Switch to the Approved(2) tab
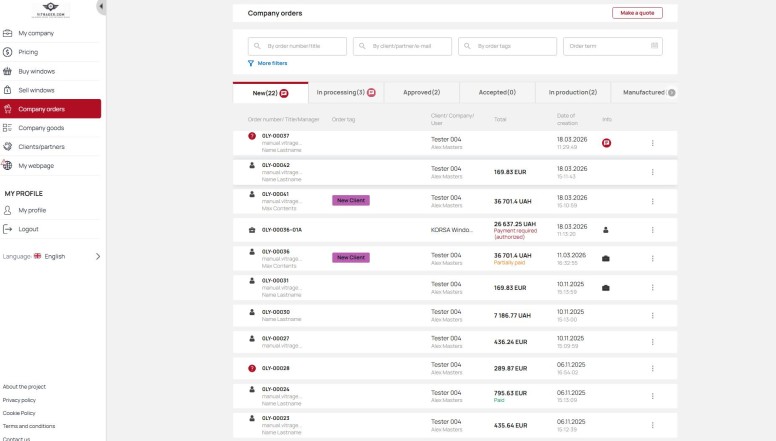This screenshot has height=441, width=776. [x=422, y=92]
